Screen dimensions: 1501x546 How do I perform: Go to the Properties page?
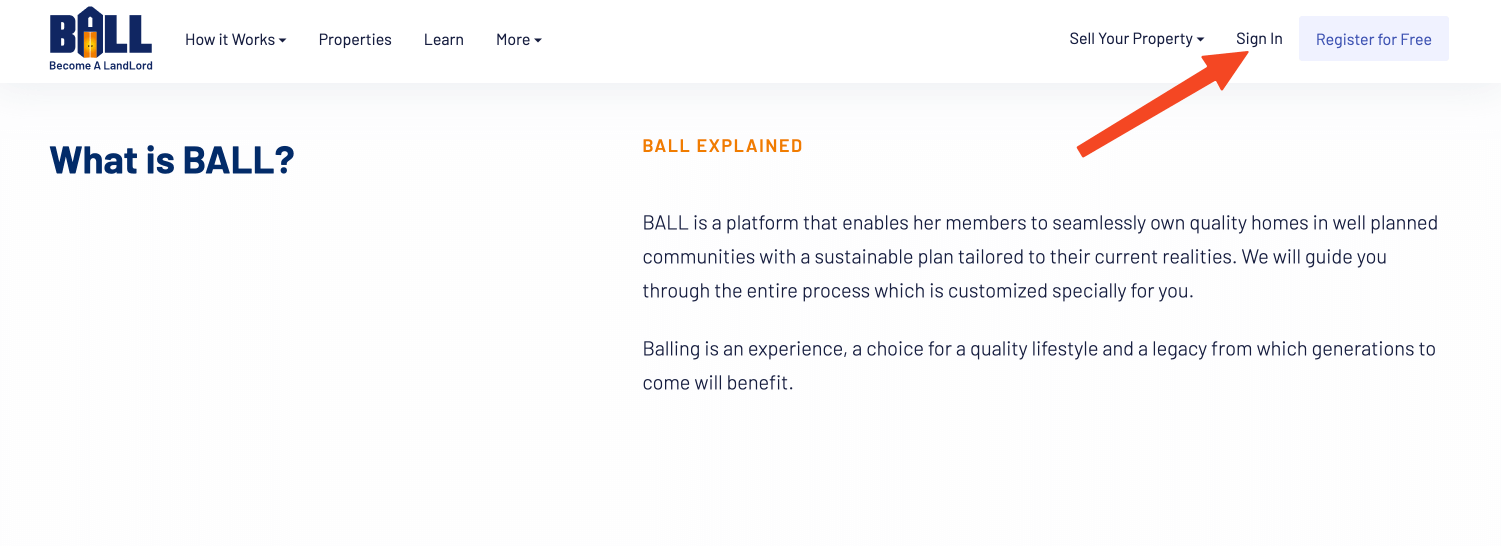pos(355,40)
